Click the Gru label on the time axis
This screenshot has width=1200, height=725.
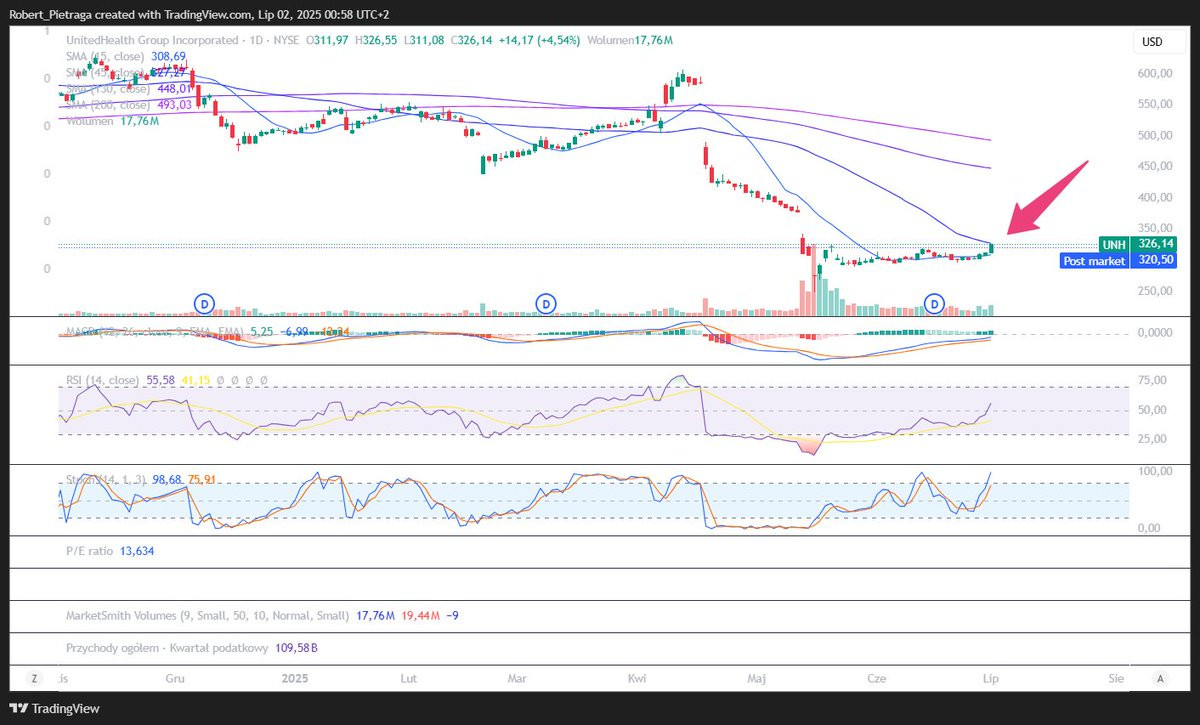click(x=175, y=678)
